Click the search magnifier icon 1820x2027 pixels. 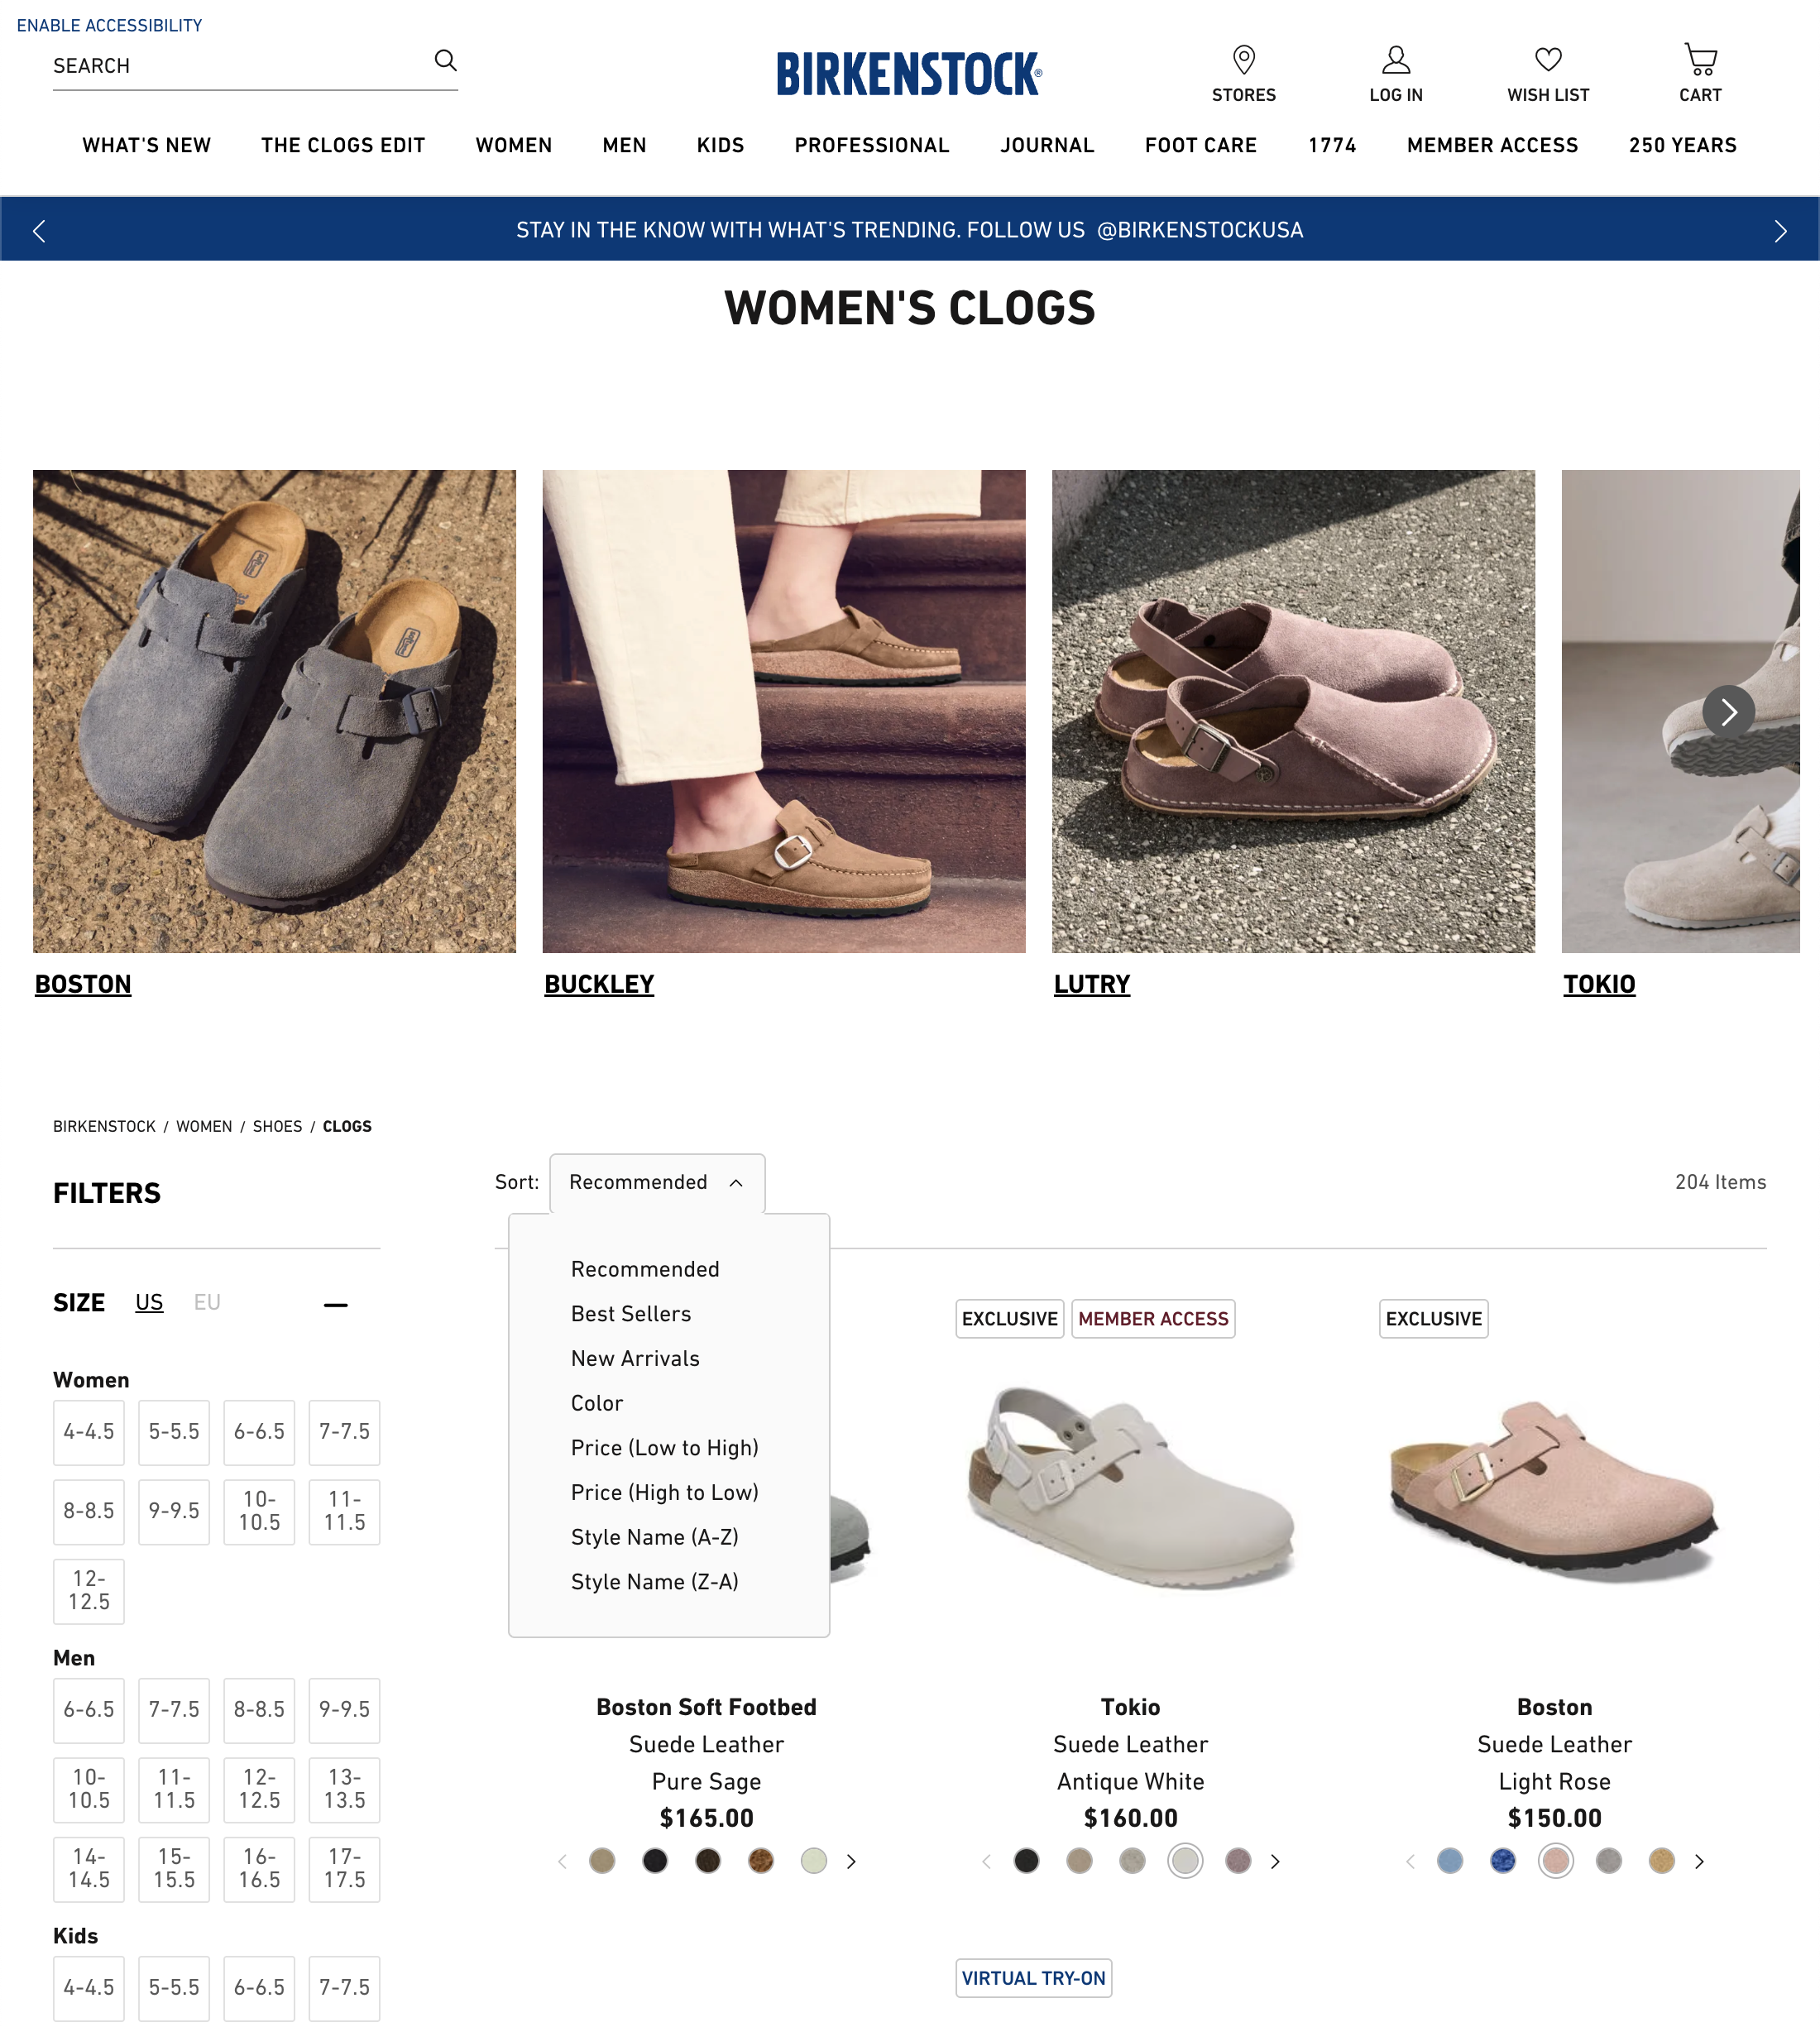point(446,61)
